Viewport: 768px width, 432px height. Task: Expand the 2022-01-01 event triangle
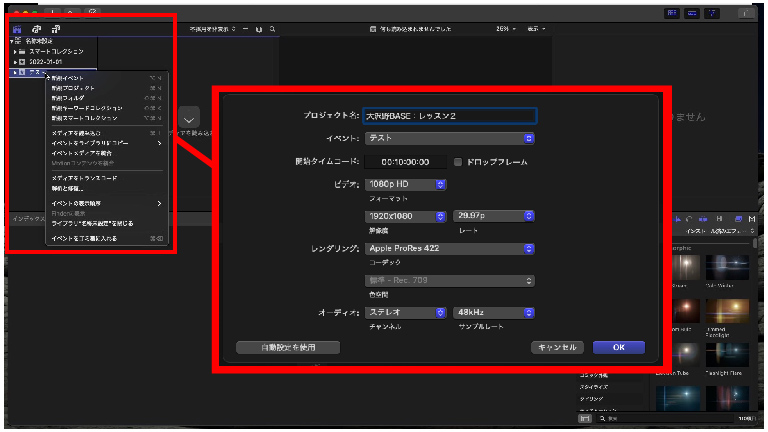pos(15,62)
